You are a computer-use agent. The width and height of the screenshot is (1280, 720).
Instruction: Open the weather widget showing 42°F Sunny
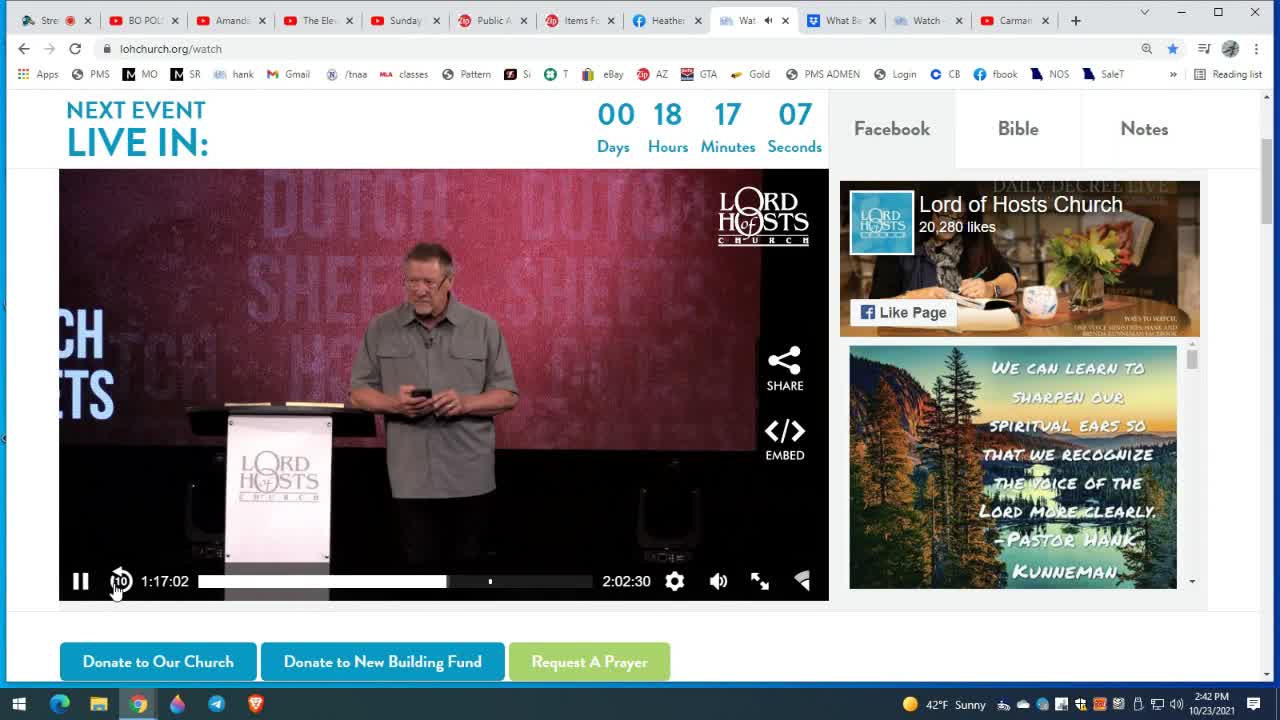click(x=944, y=704)
